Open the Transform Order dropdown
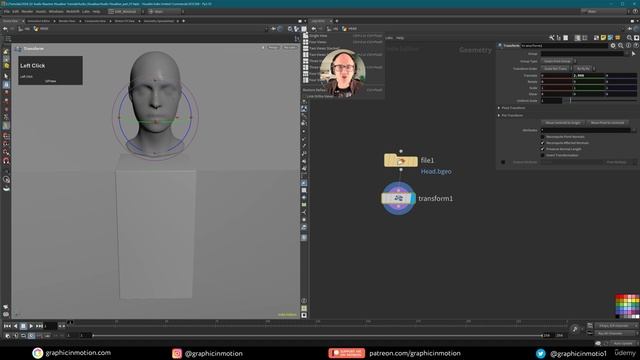This screenshot has width=640, height=360. click(x=557, y=69)
